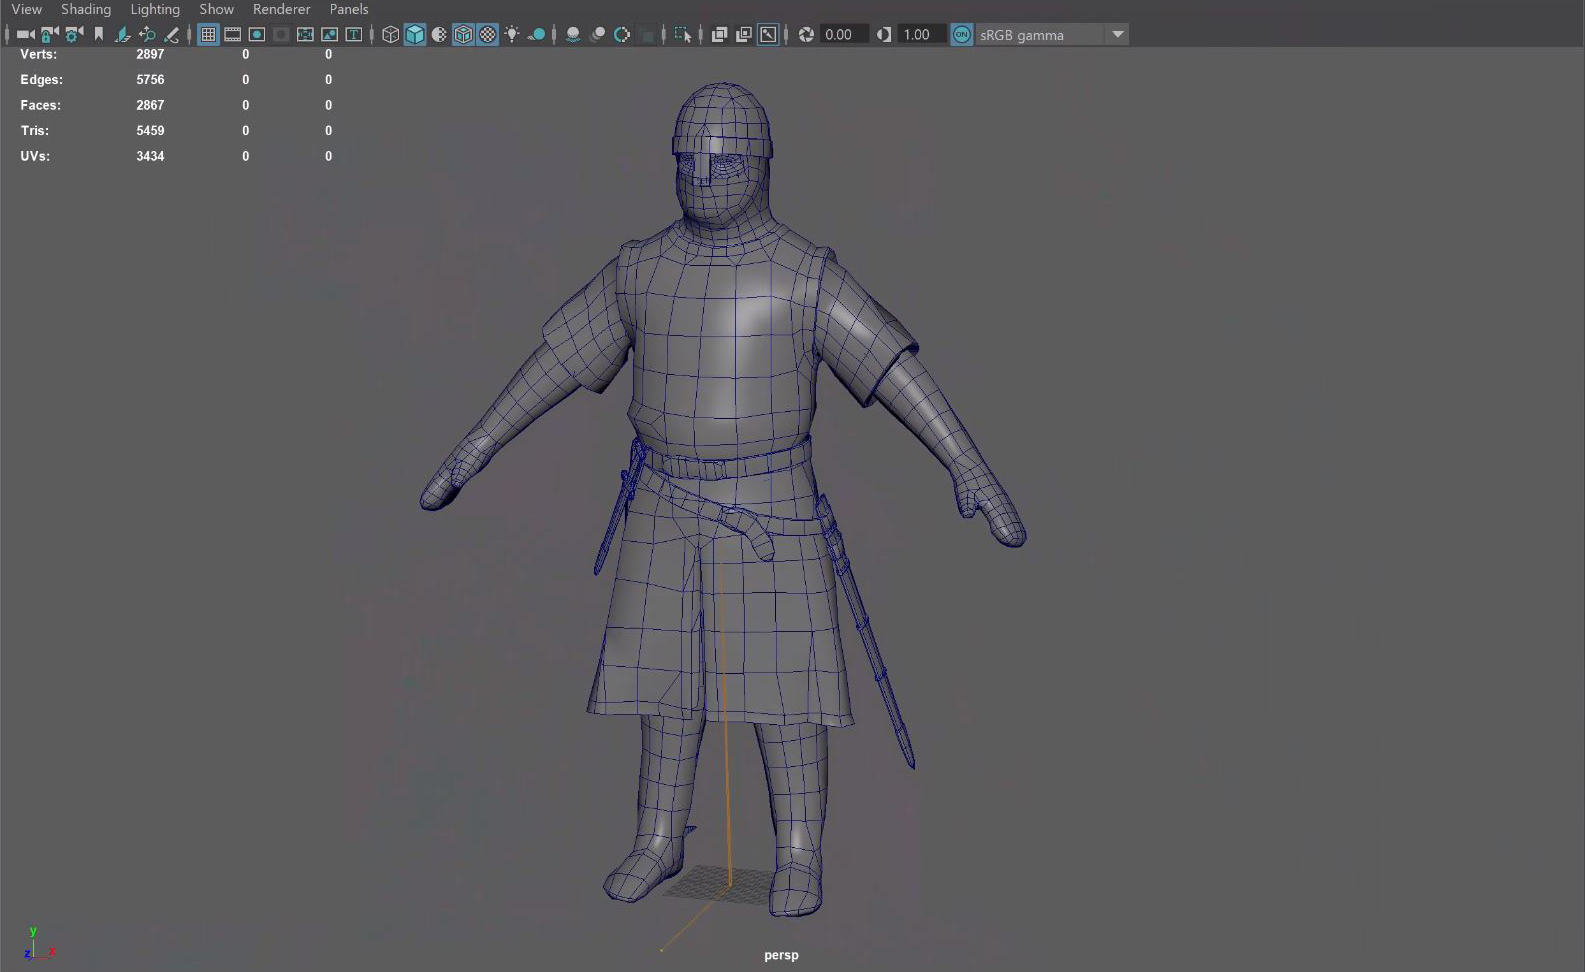This screenshot has height=972, width=1585.
Task: Click the Wireframe cube display icon
Action: point(390,35)
